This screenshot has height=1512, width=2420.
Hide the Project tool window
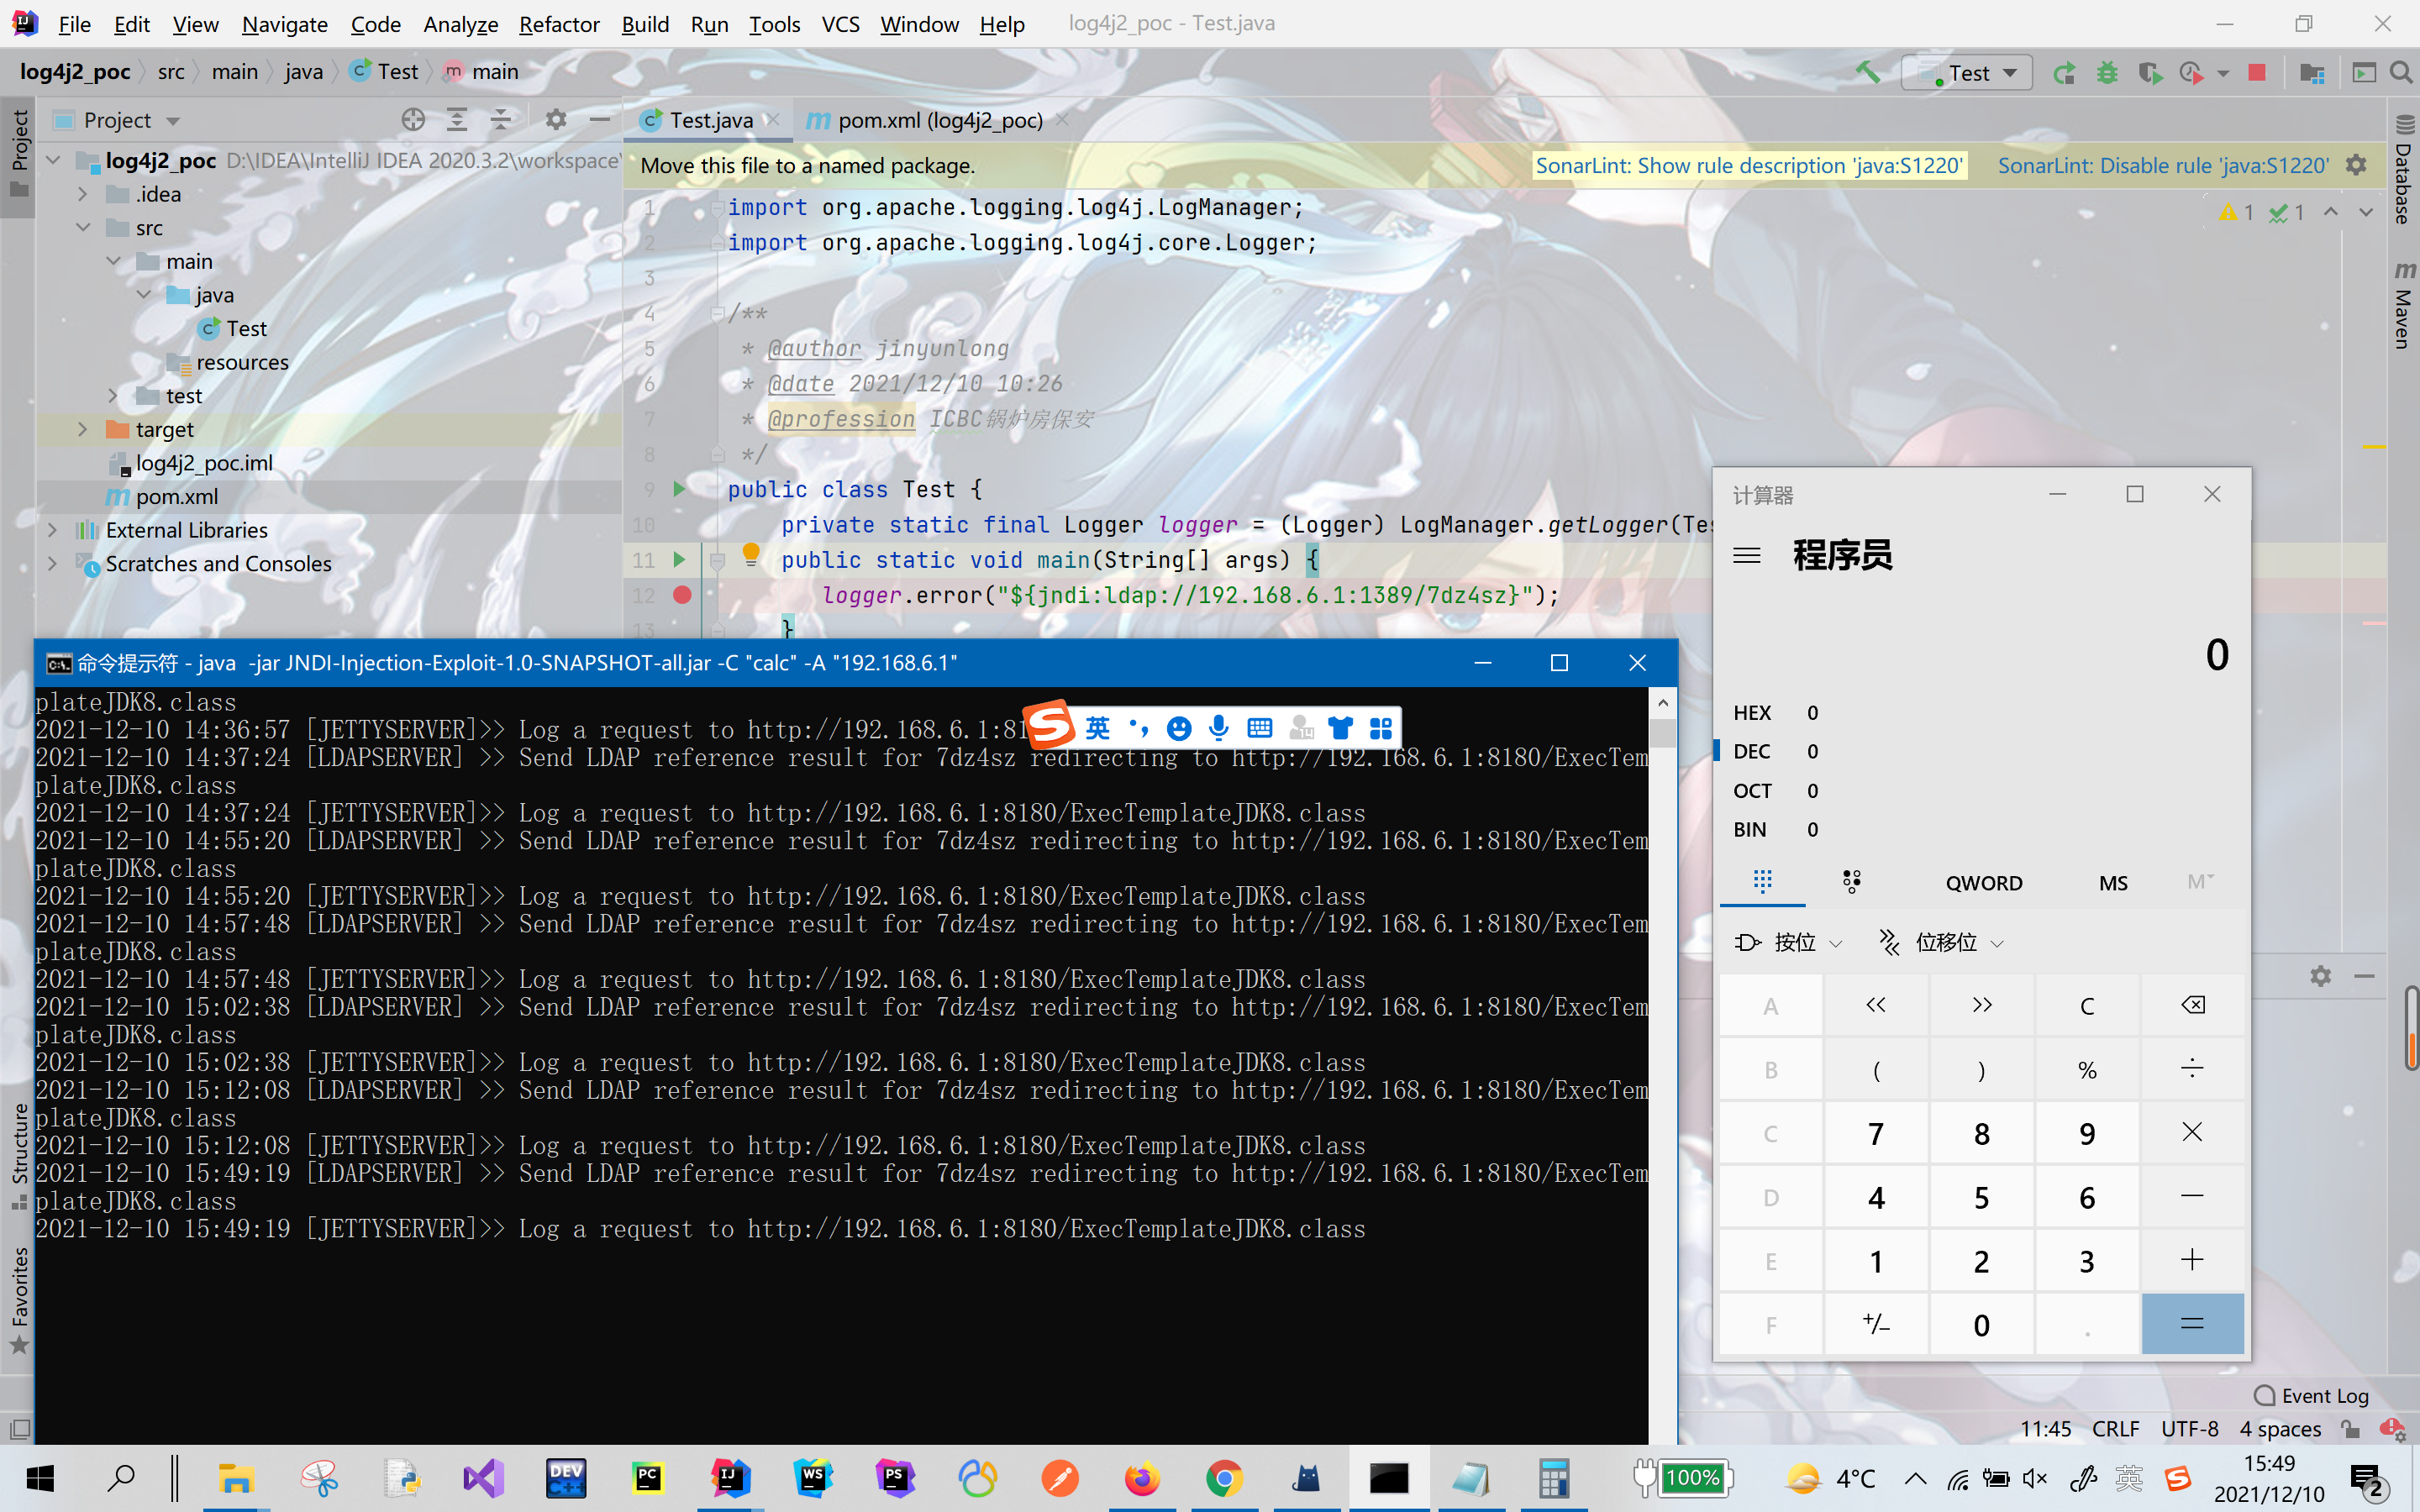[600, 120]
